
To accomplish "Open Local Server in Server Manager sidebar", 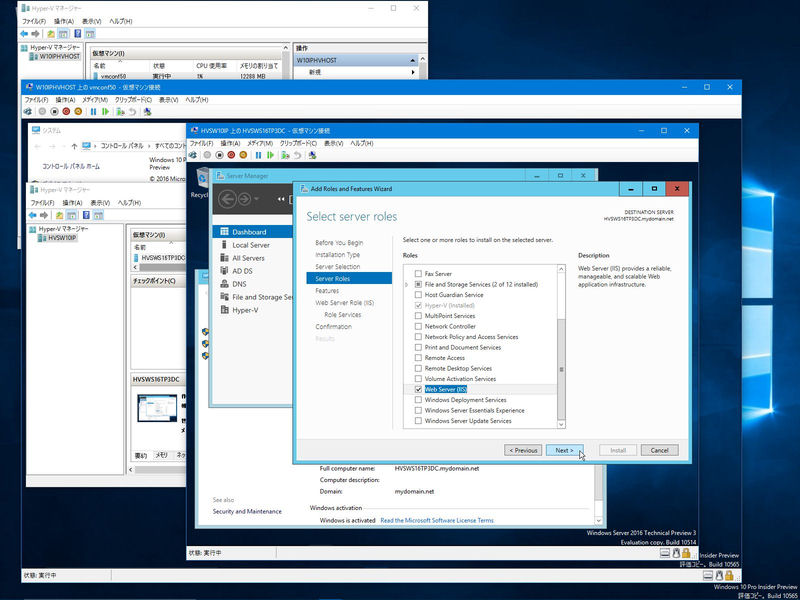I will point(252,245).
